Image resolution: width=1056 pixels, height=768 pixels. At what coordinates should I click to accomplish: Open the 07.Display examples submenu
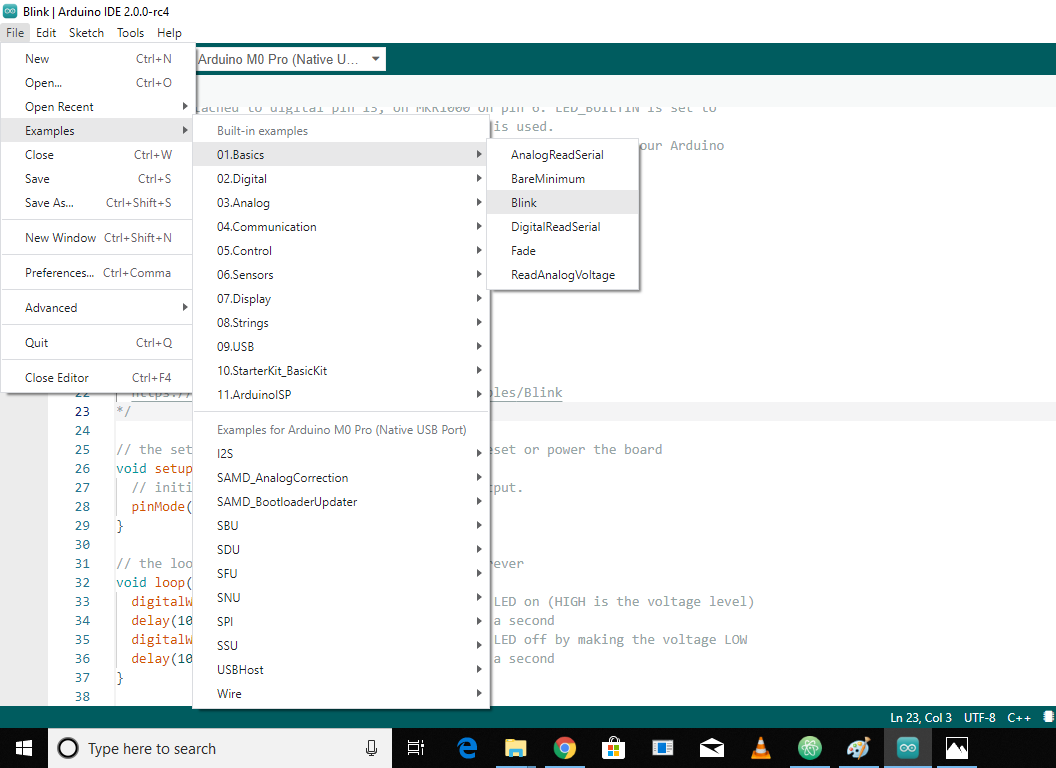[341, 298]
